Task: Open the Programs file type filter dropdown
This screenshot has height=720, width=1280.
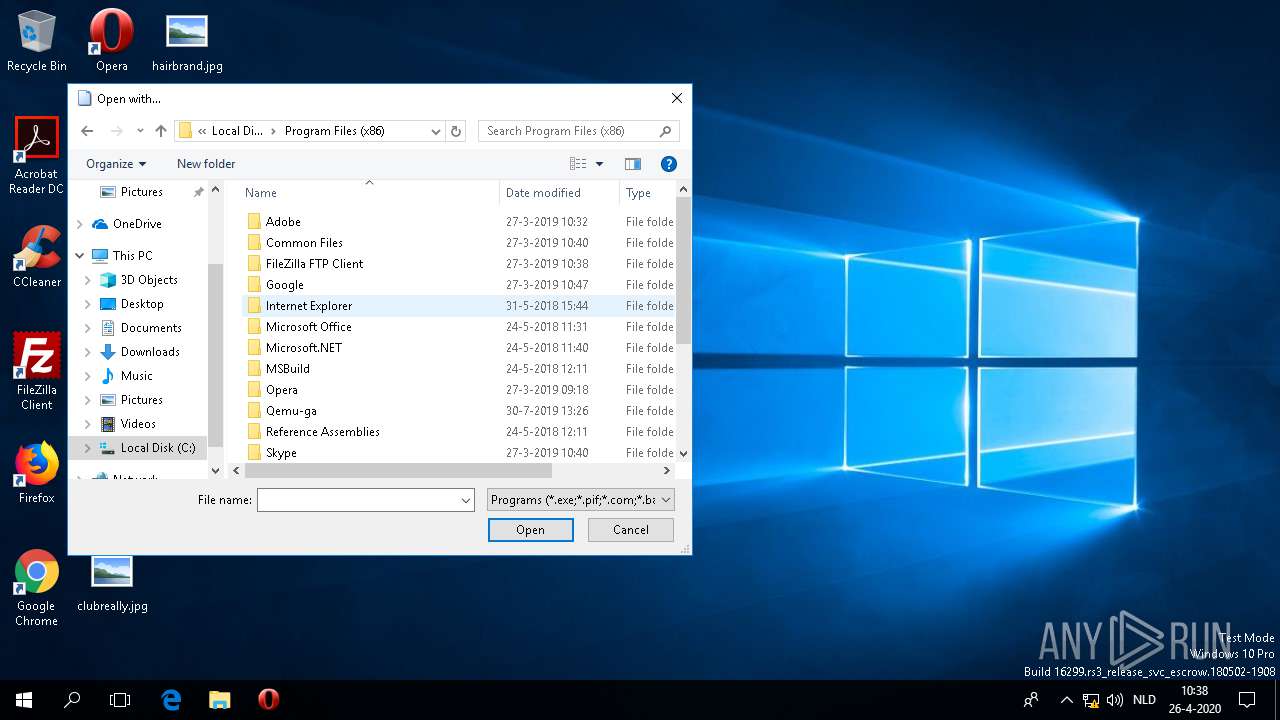Action: (x=581, y=500)
